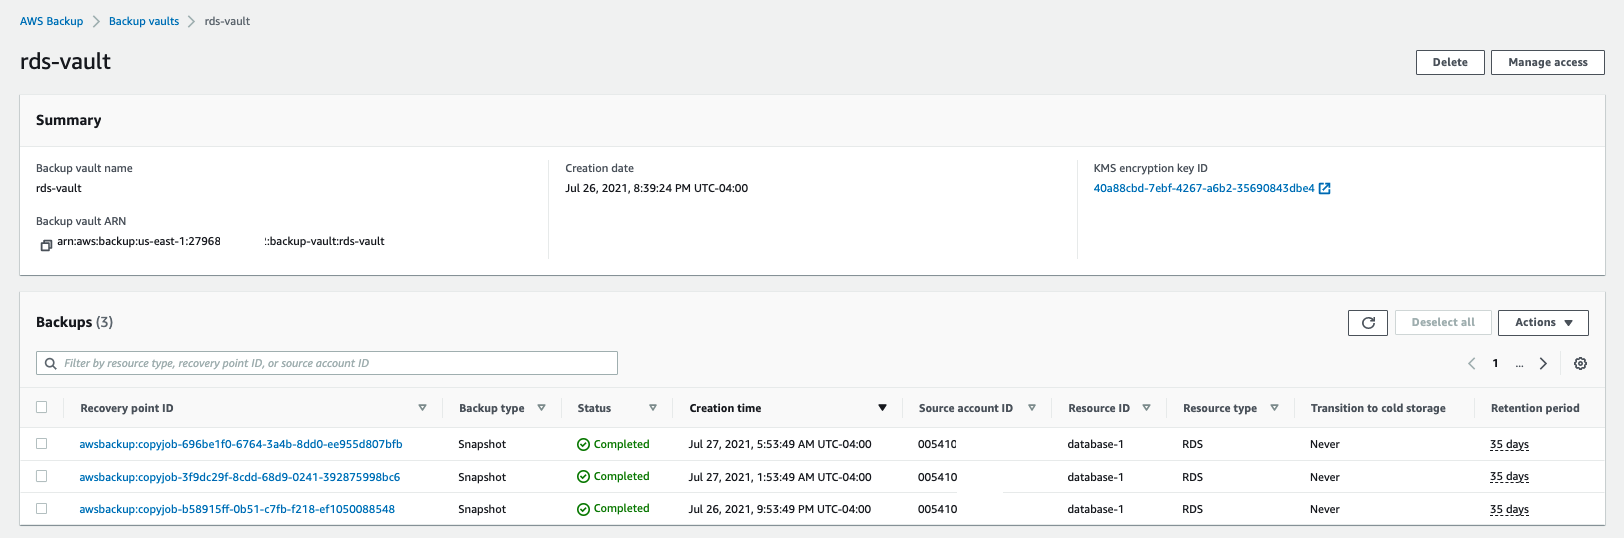Screen dimensions: 1624x538
Task: Open recovery point copyjob-3f9dc29f link
Action: 240,477
